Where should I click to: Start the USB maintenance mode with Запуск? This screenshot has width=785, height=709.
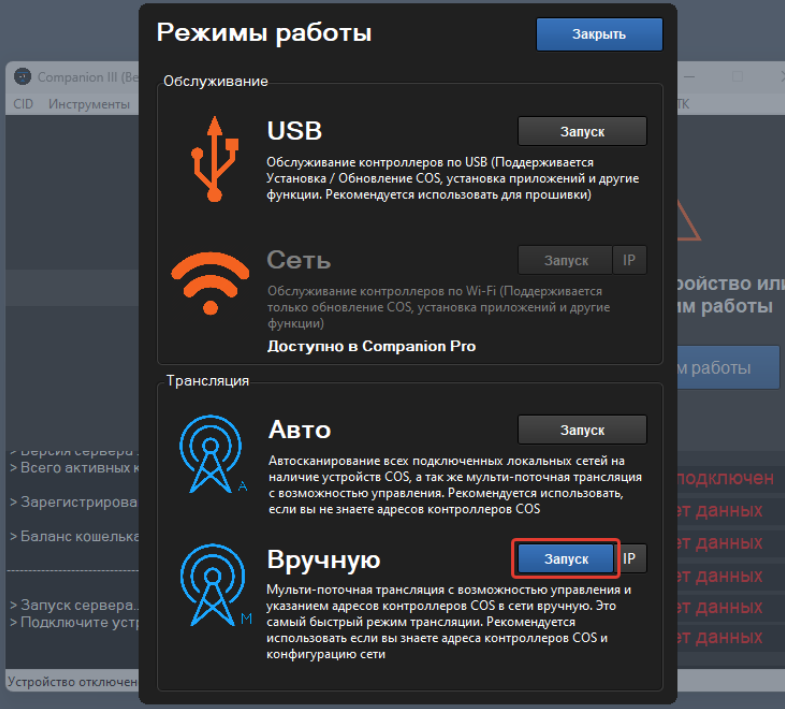582,131
